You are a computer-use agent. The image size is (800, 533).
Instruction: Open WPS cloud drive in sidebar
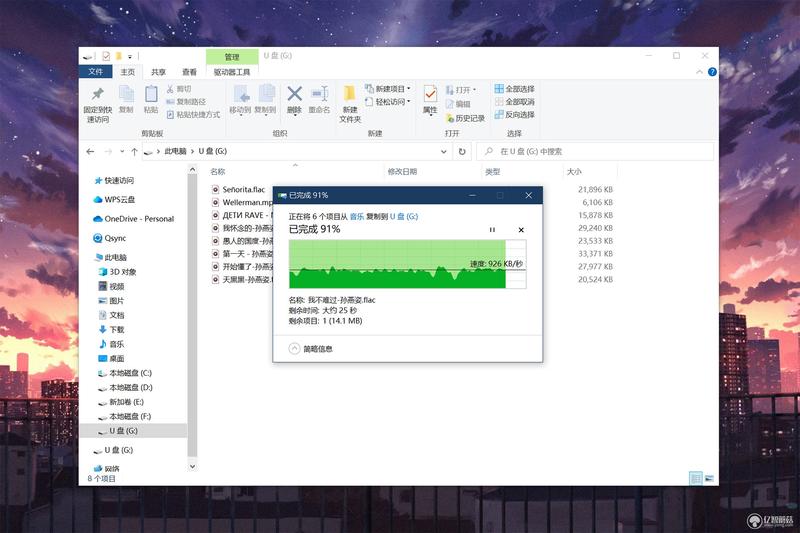click(x=114, y=199)
